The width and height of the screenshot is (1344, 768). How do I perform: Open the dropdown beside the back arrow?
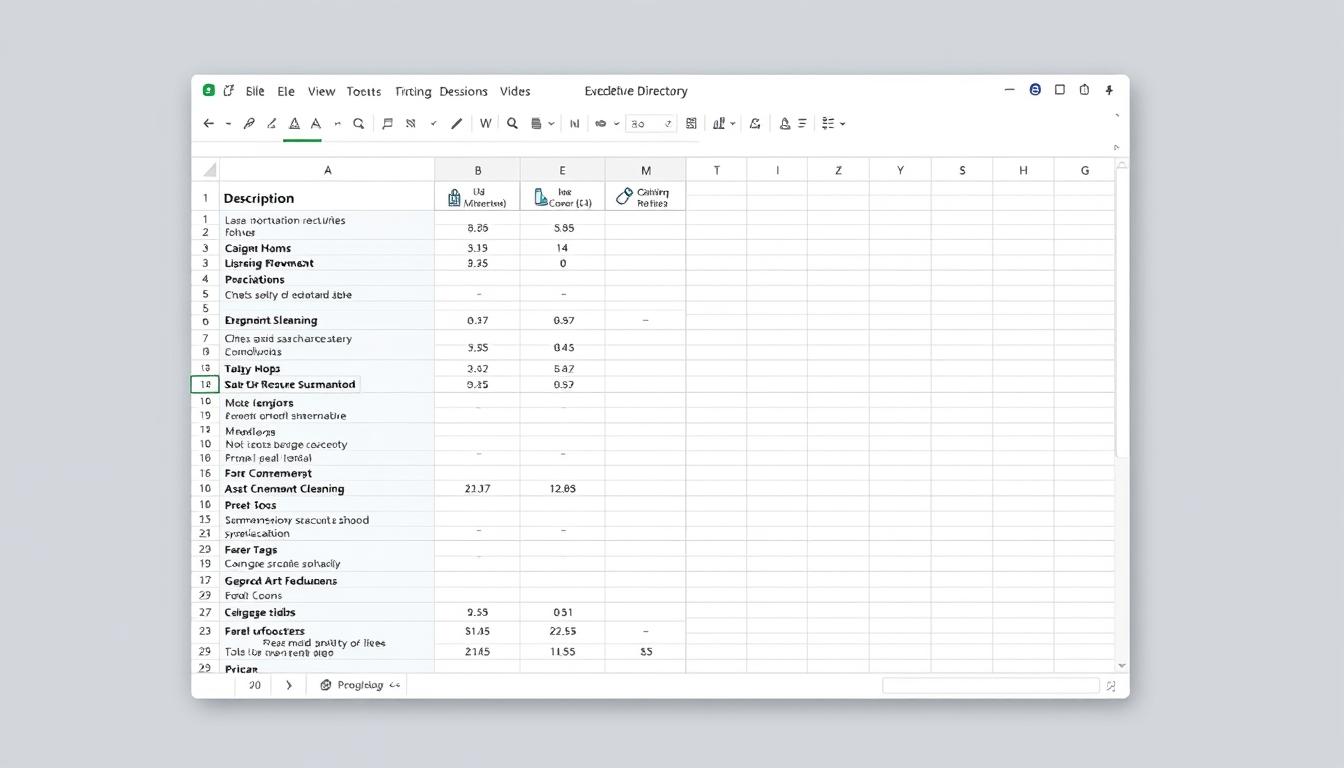click(228, 124)
